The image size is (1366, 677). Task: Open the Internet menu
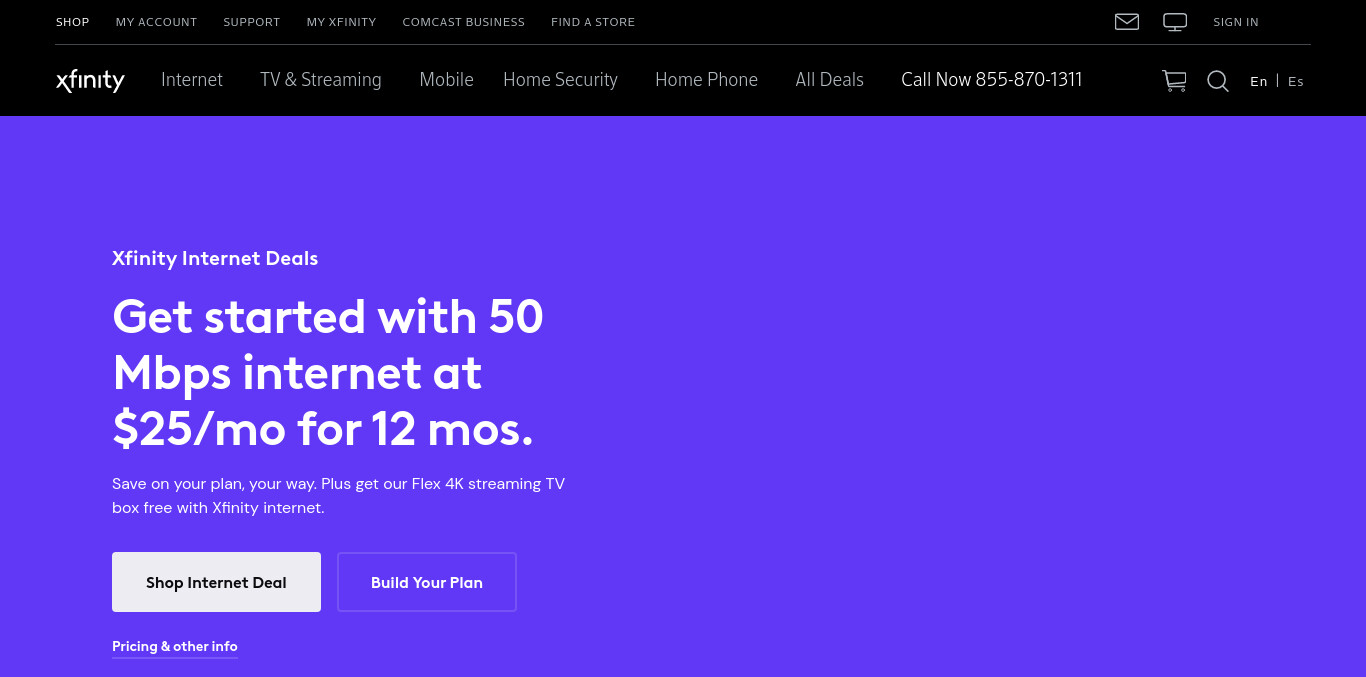coord(192,80)
